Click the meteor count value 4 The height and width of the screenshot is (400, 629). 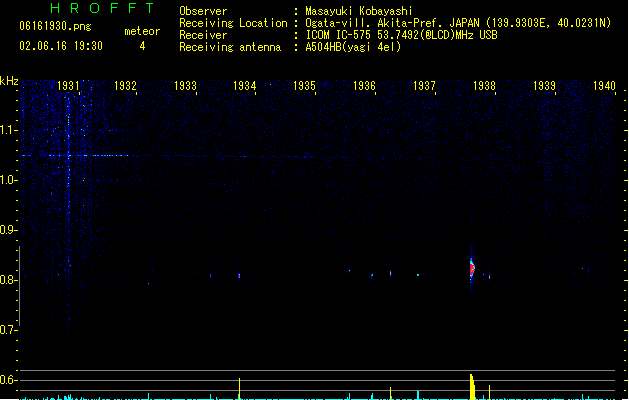[x=142, y=46]
